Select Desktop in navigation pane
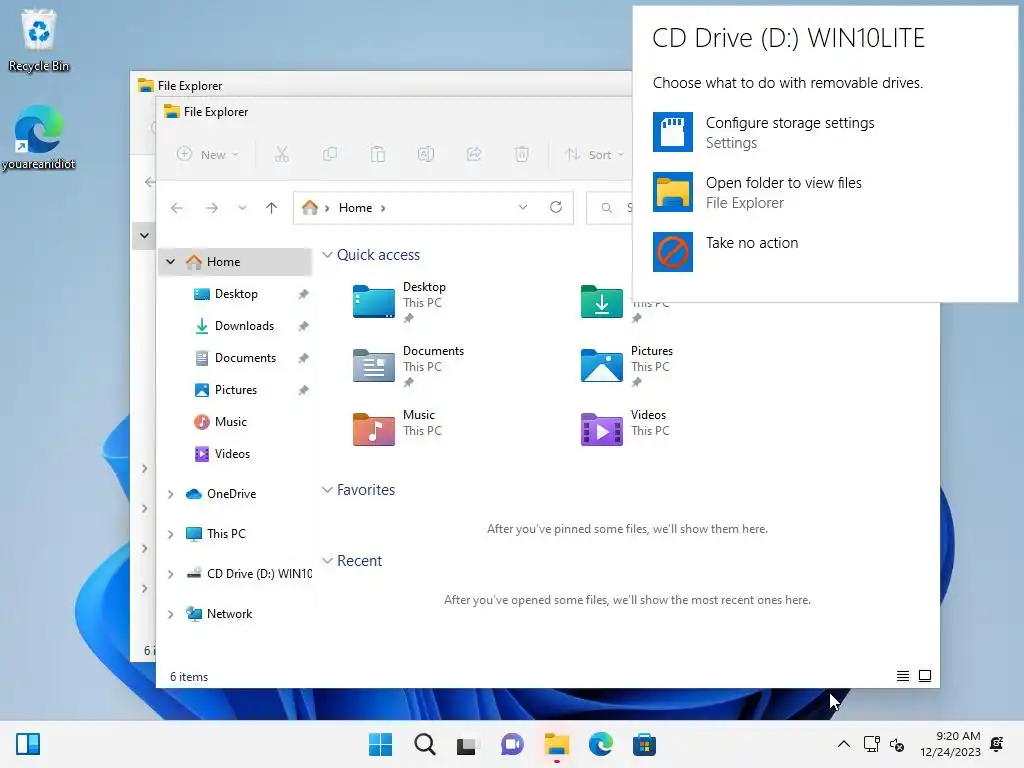Viewport: 1024px width, 768px height. [x=236, y=294]
